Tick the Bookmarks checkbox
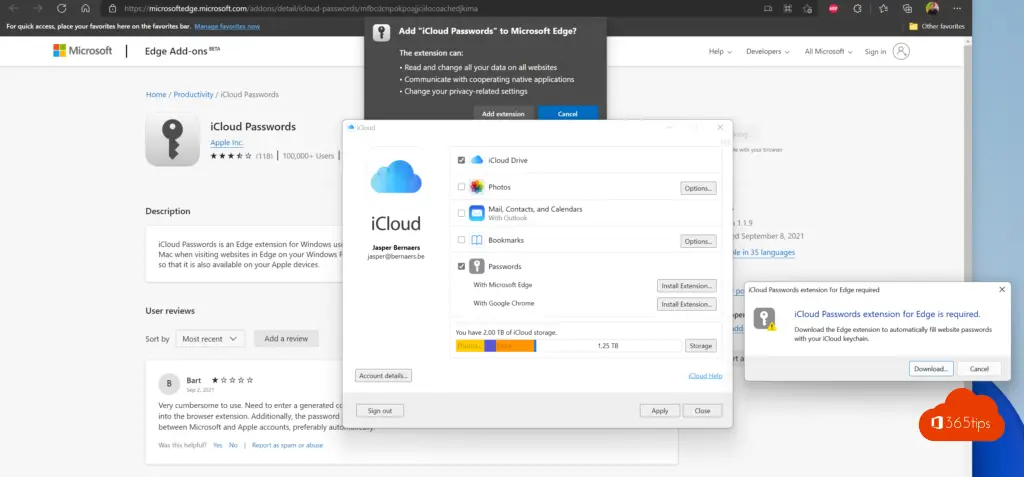 point(461,240)
